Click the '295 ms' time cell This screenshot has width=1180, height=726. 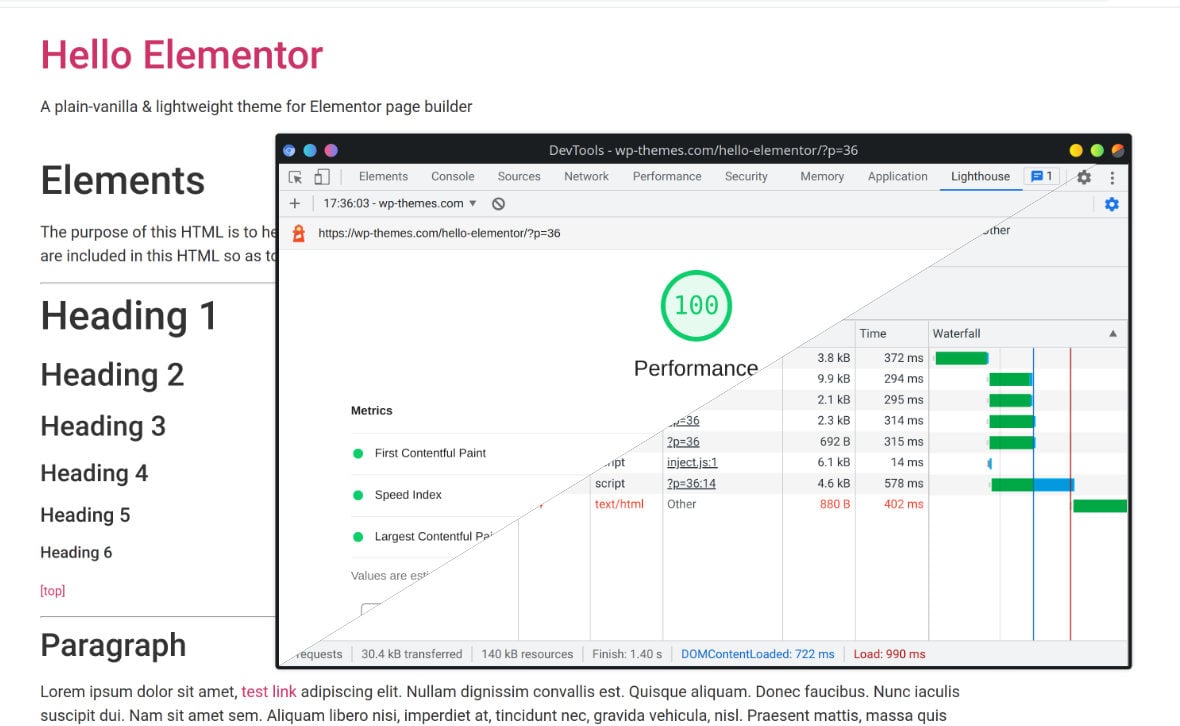[x=904, y=399]
